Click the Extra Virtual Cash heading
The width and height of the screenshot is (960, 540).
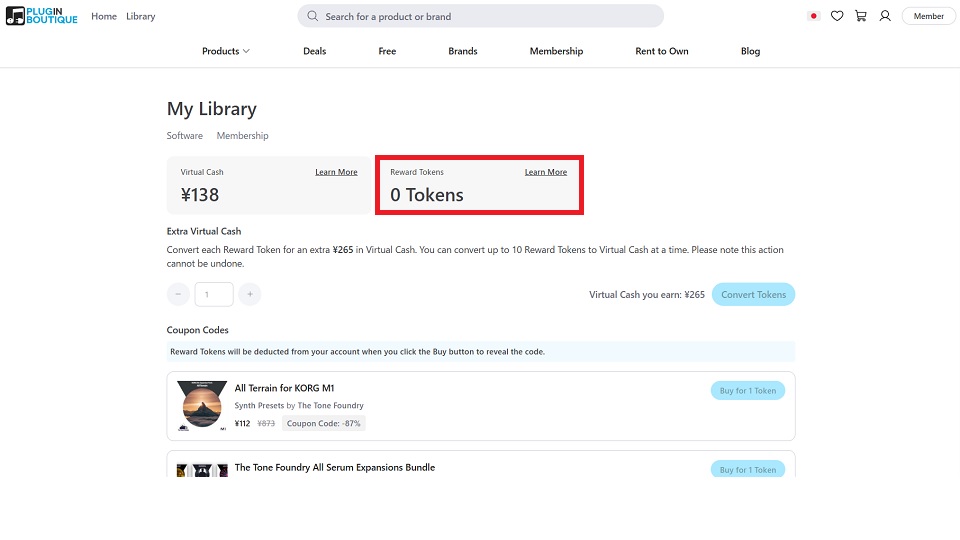tap(204, 231)
